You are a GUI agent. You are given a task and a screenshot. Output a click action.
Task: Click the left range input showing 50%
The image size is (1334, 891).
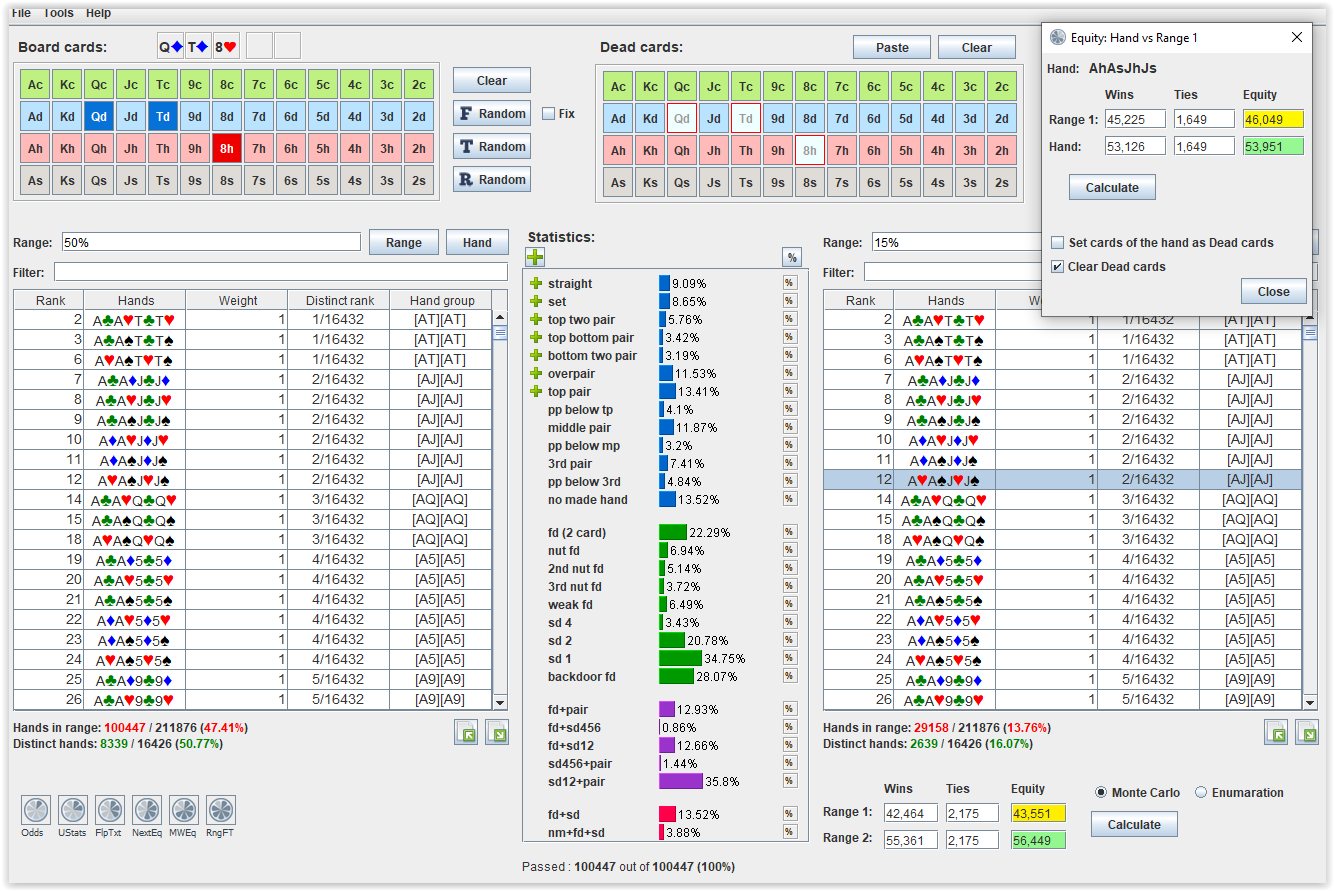click(211, 242)
